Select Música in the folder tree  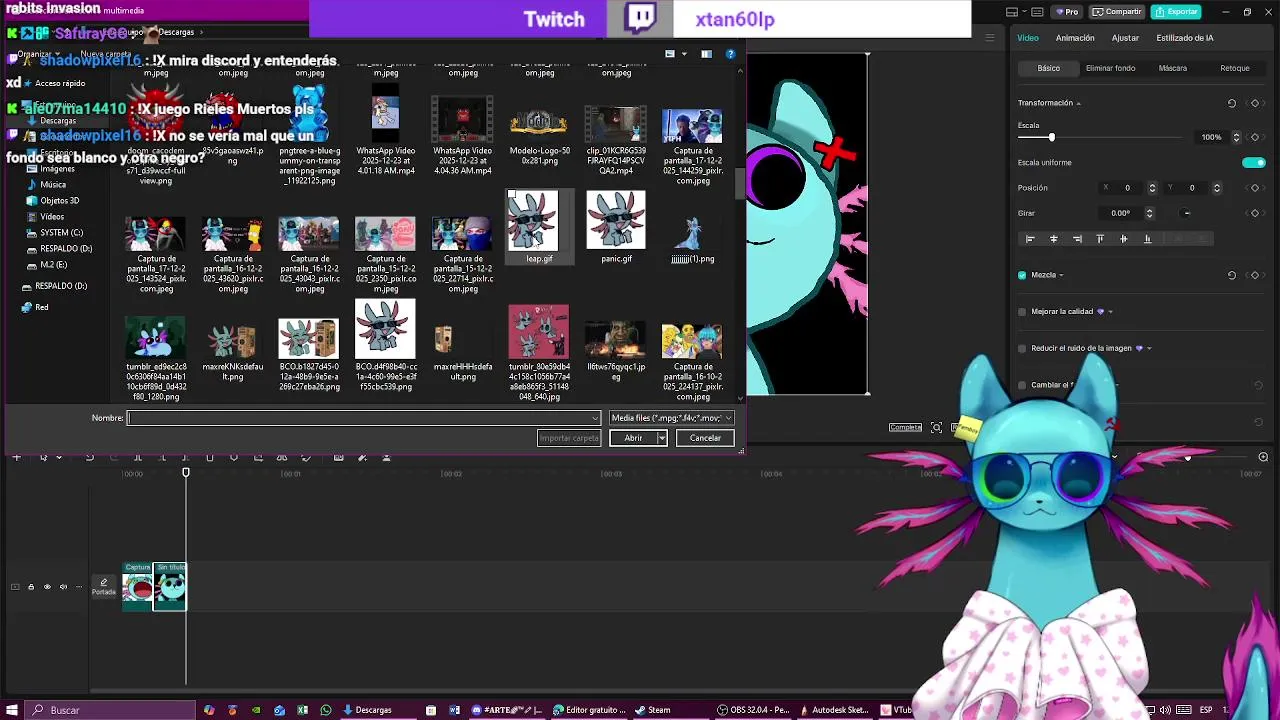click(53, 185)
